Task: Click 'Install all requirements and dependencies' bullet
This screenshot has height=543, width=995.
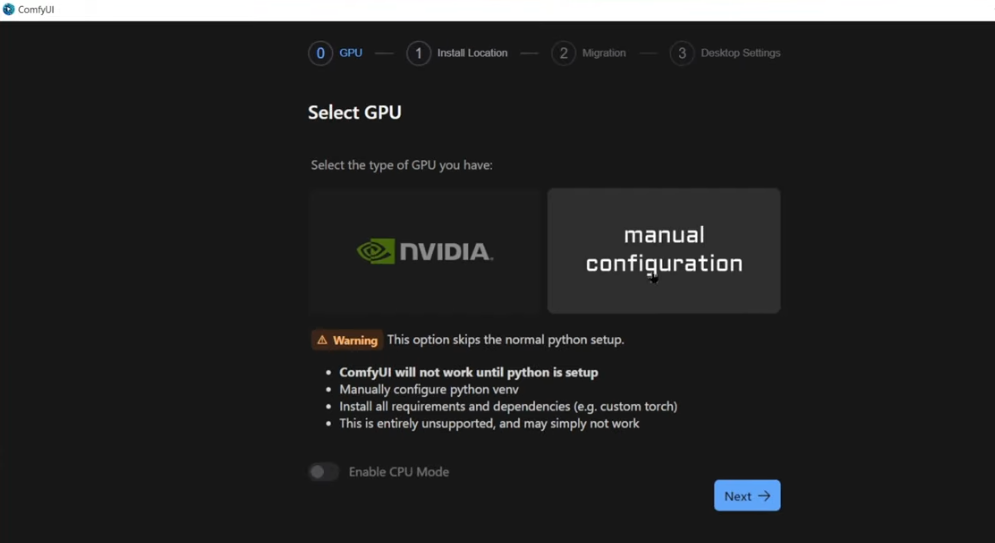Action: [508, 406]
